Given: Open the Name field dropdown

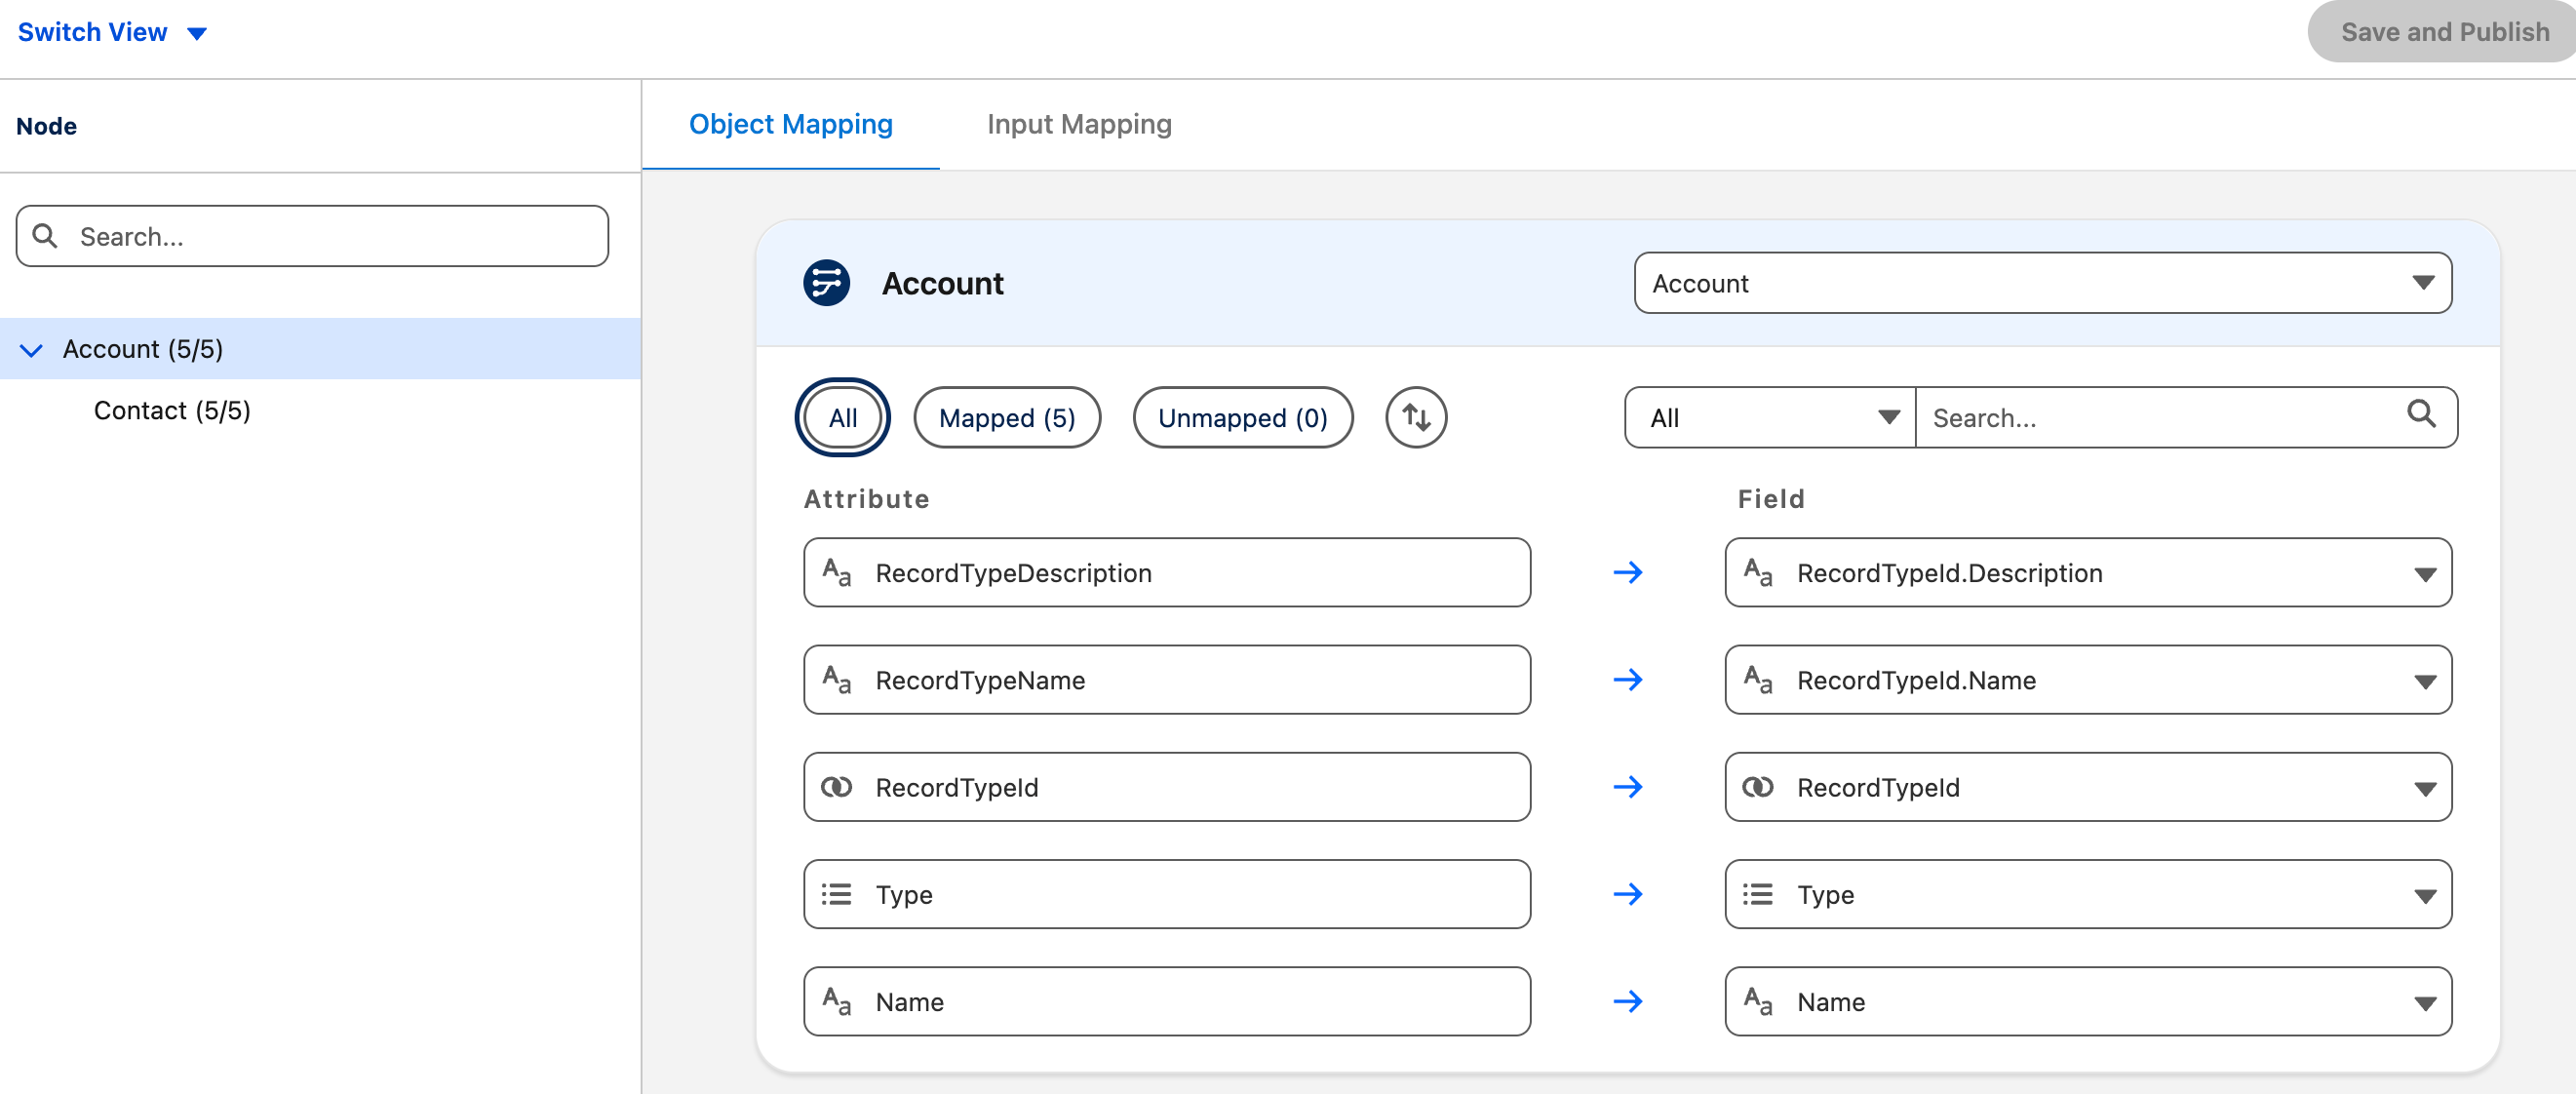Looking at the screenshot, I should [x=2088, y=1001].
